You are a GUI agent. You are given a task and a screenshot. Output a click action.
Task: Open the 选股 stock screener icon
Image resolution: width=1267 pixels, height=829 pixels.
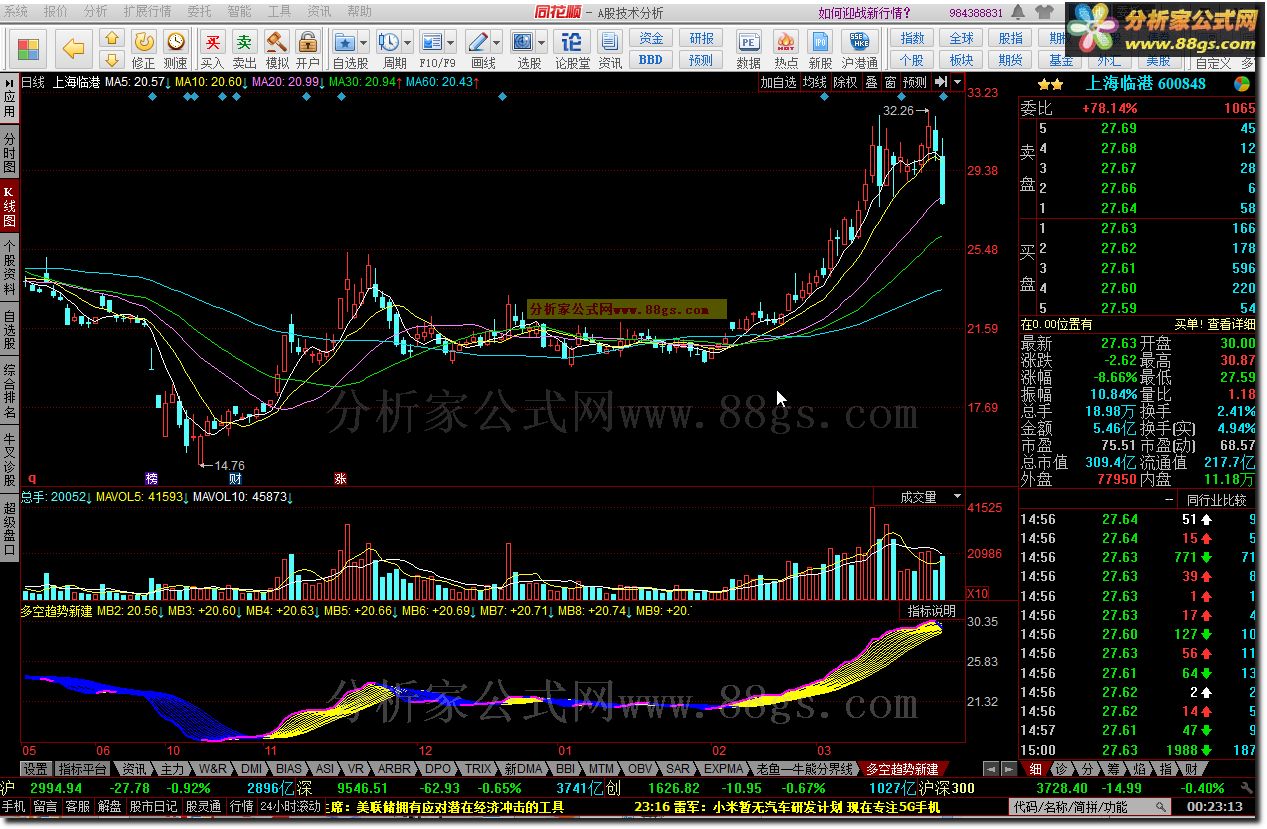coord(522,42)
